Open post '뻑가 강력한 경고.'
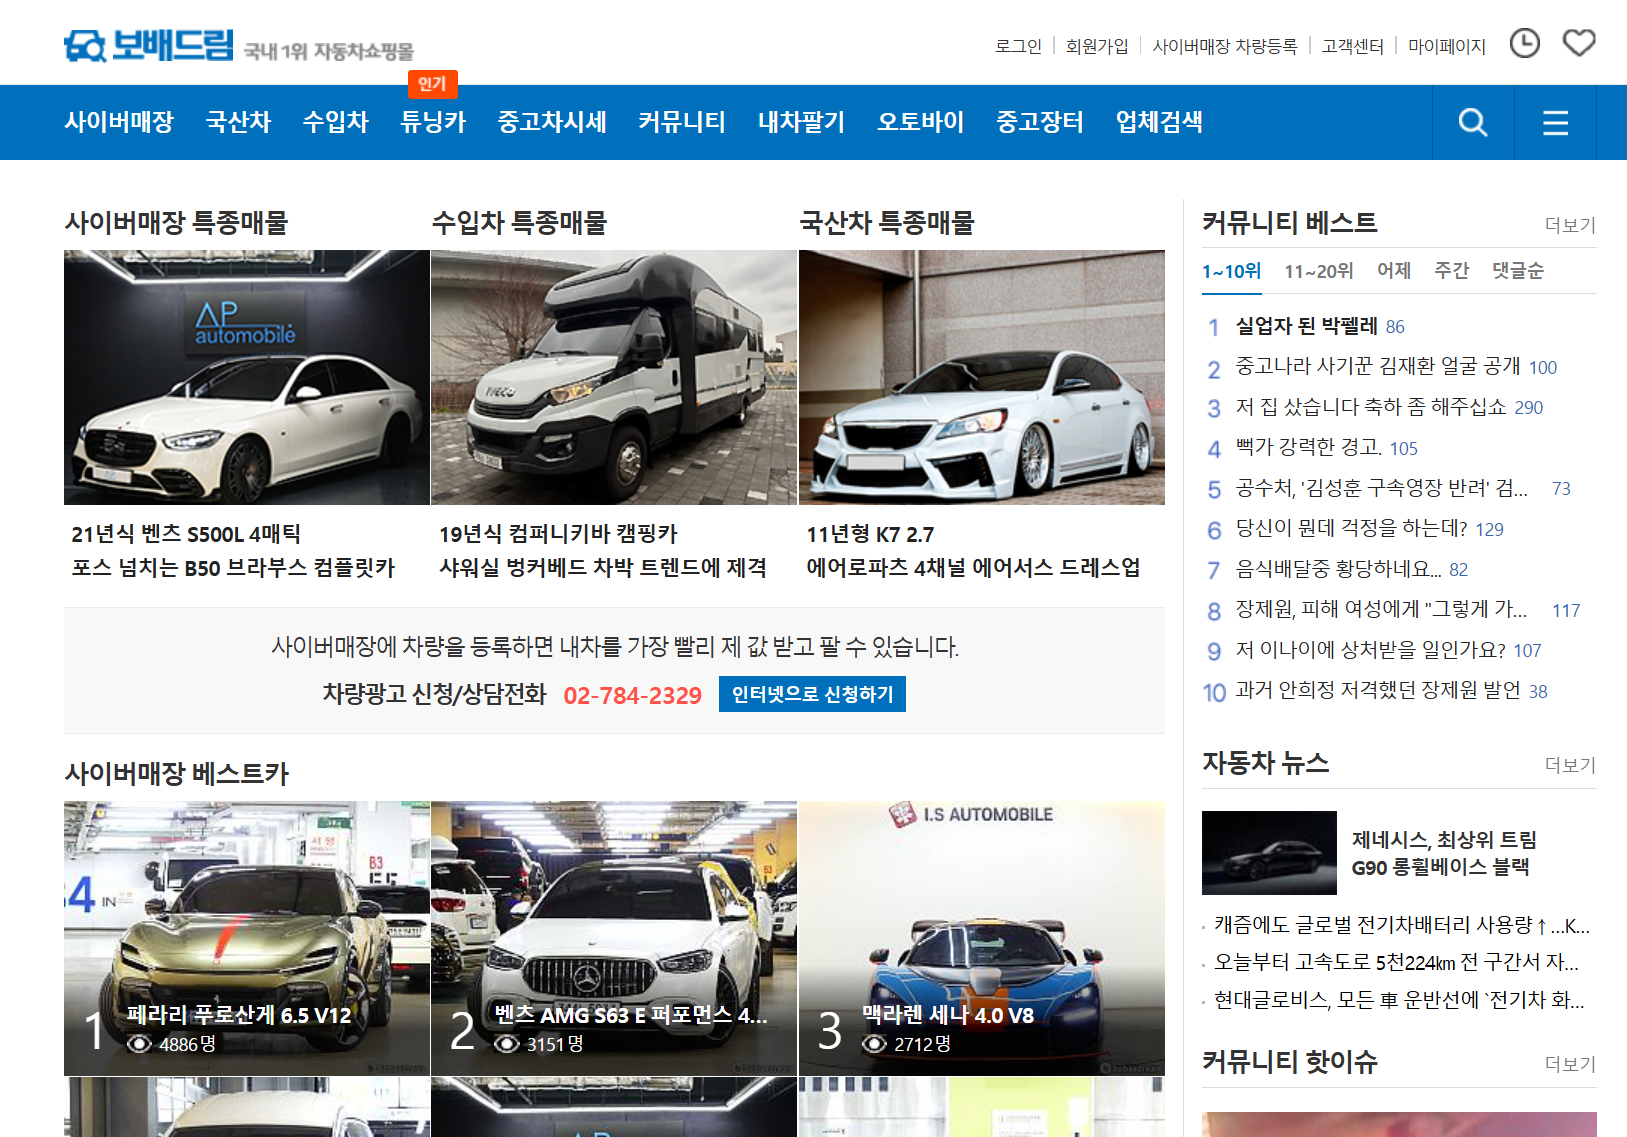This screenshot has height=1137, width=1627. point(1309,447)
